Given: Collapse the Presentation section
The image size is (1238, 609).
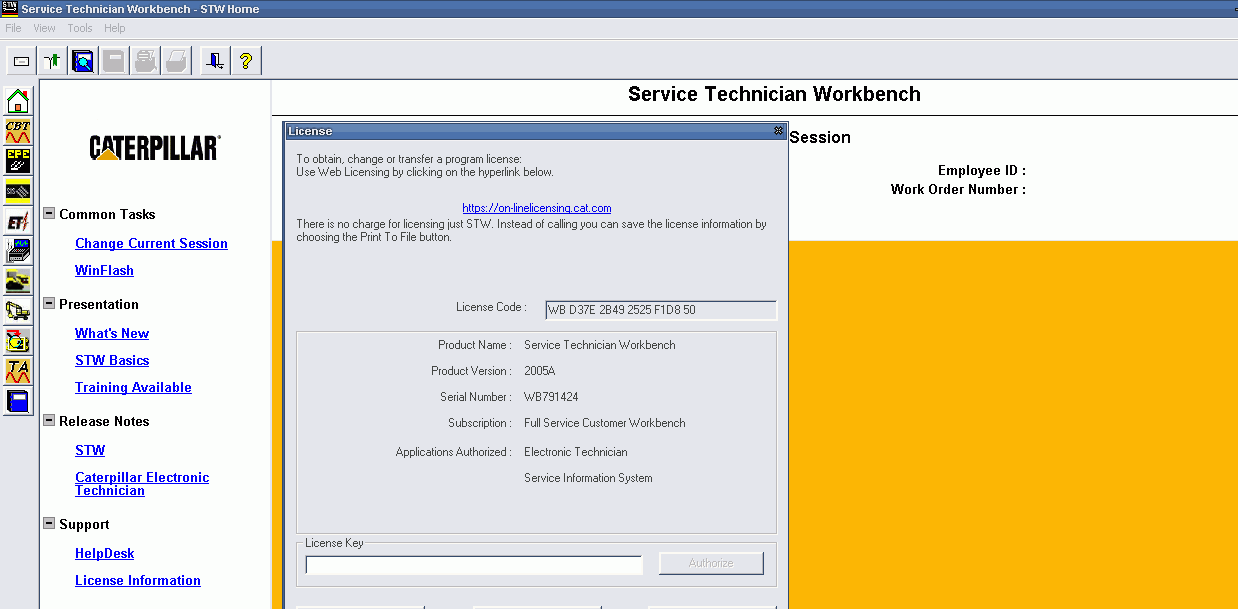Looking at the screenshot, I should (49, 303).
